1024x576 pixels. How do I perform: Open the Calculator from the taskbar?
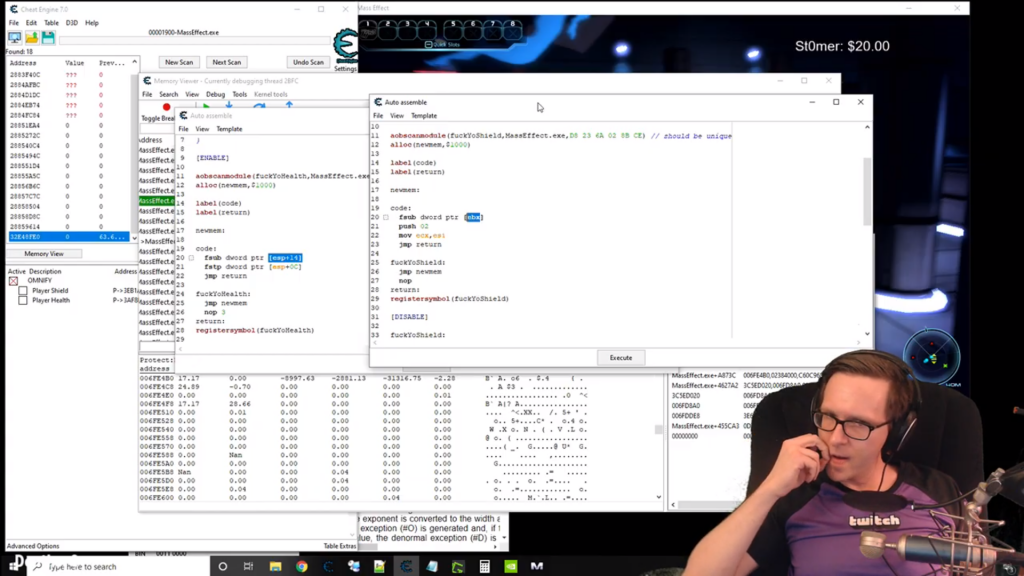[484, 566]
